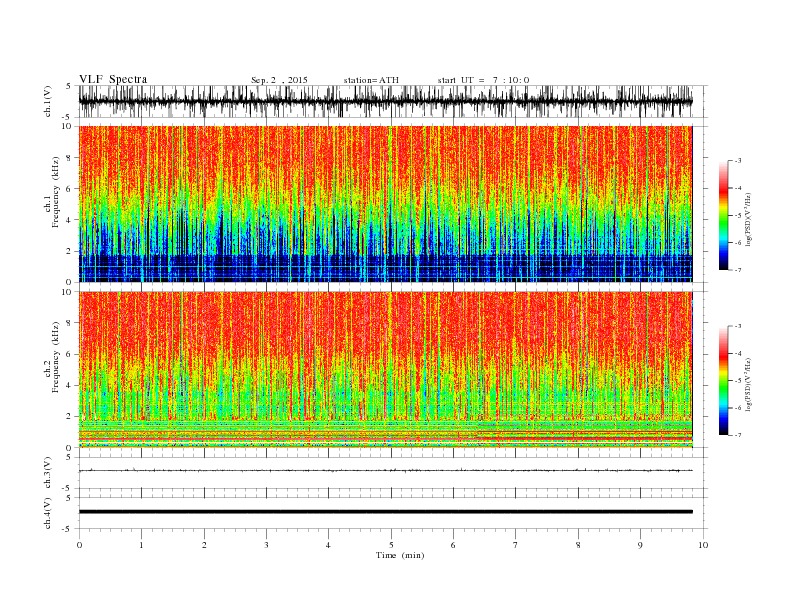Click the "ch.4(V)" axis label
Viewport: 792px width, 612px height.
[x=47, y=513]
